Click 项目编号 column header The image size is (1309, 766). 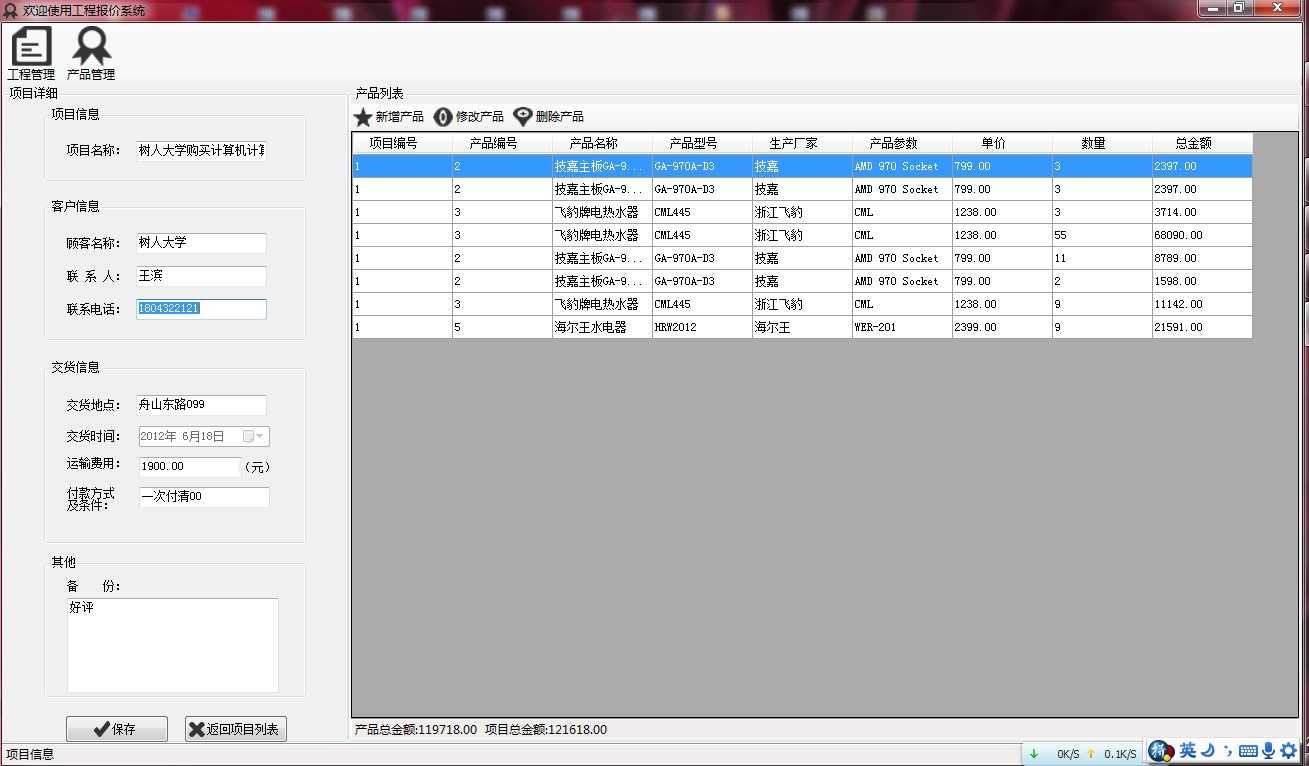(x=402, y=144)
